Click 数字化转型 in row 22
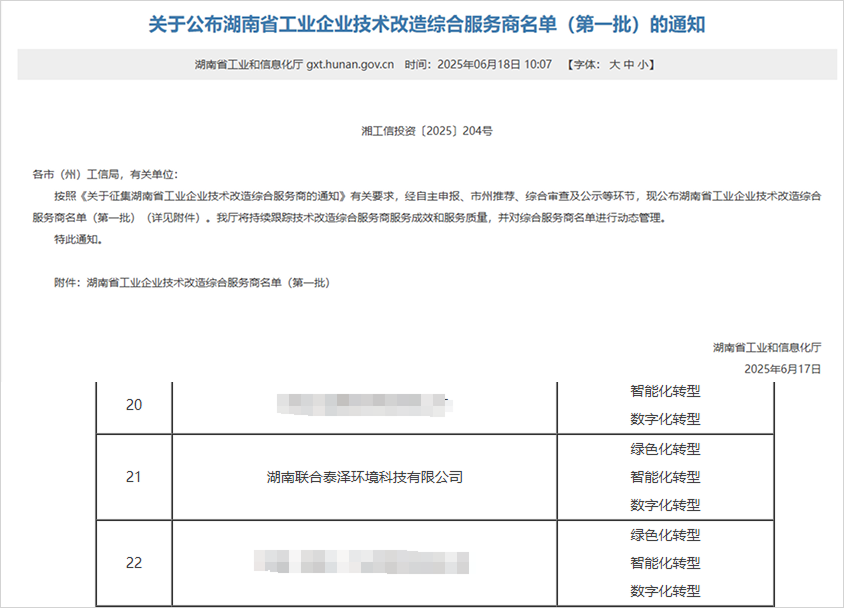The image size is (844, 608). pyautogui.click(x=665, y=591)
